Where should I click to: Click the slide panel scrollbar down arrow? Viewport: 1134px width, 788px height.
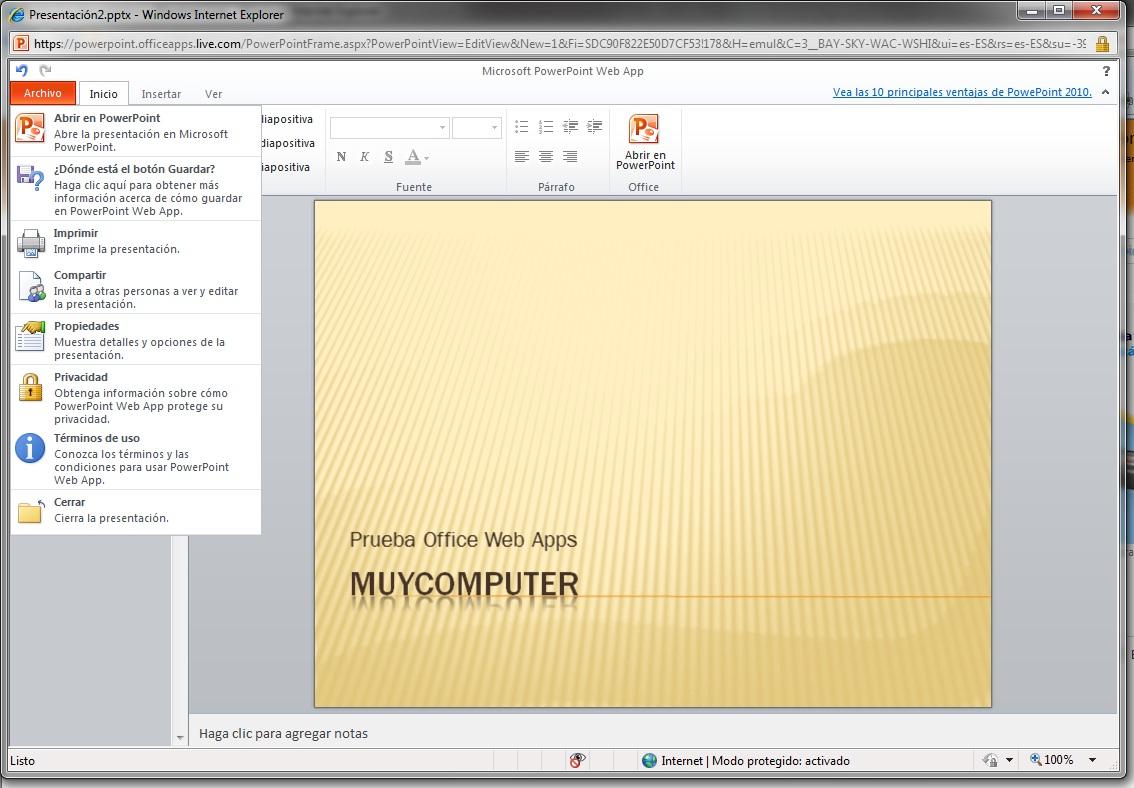(x=180, y=737)
